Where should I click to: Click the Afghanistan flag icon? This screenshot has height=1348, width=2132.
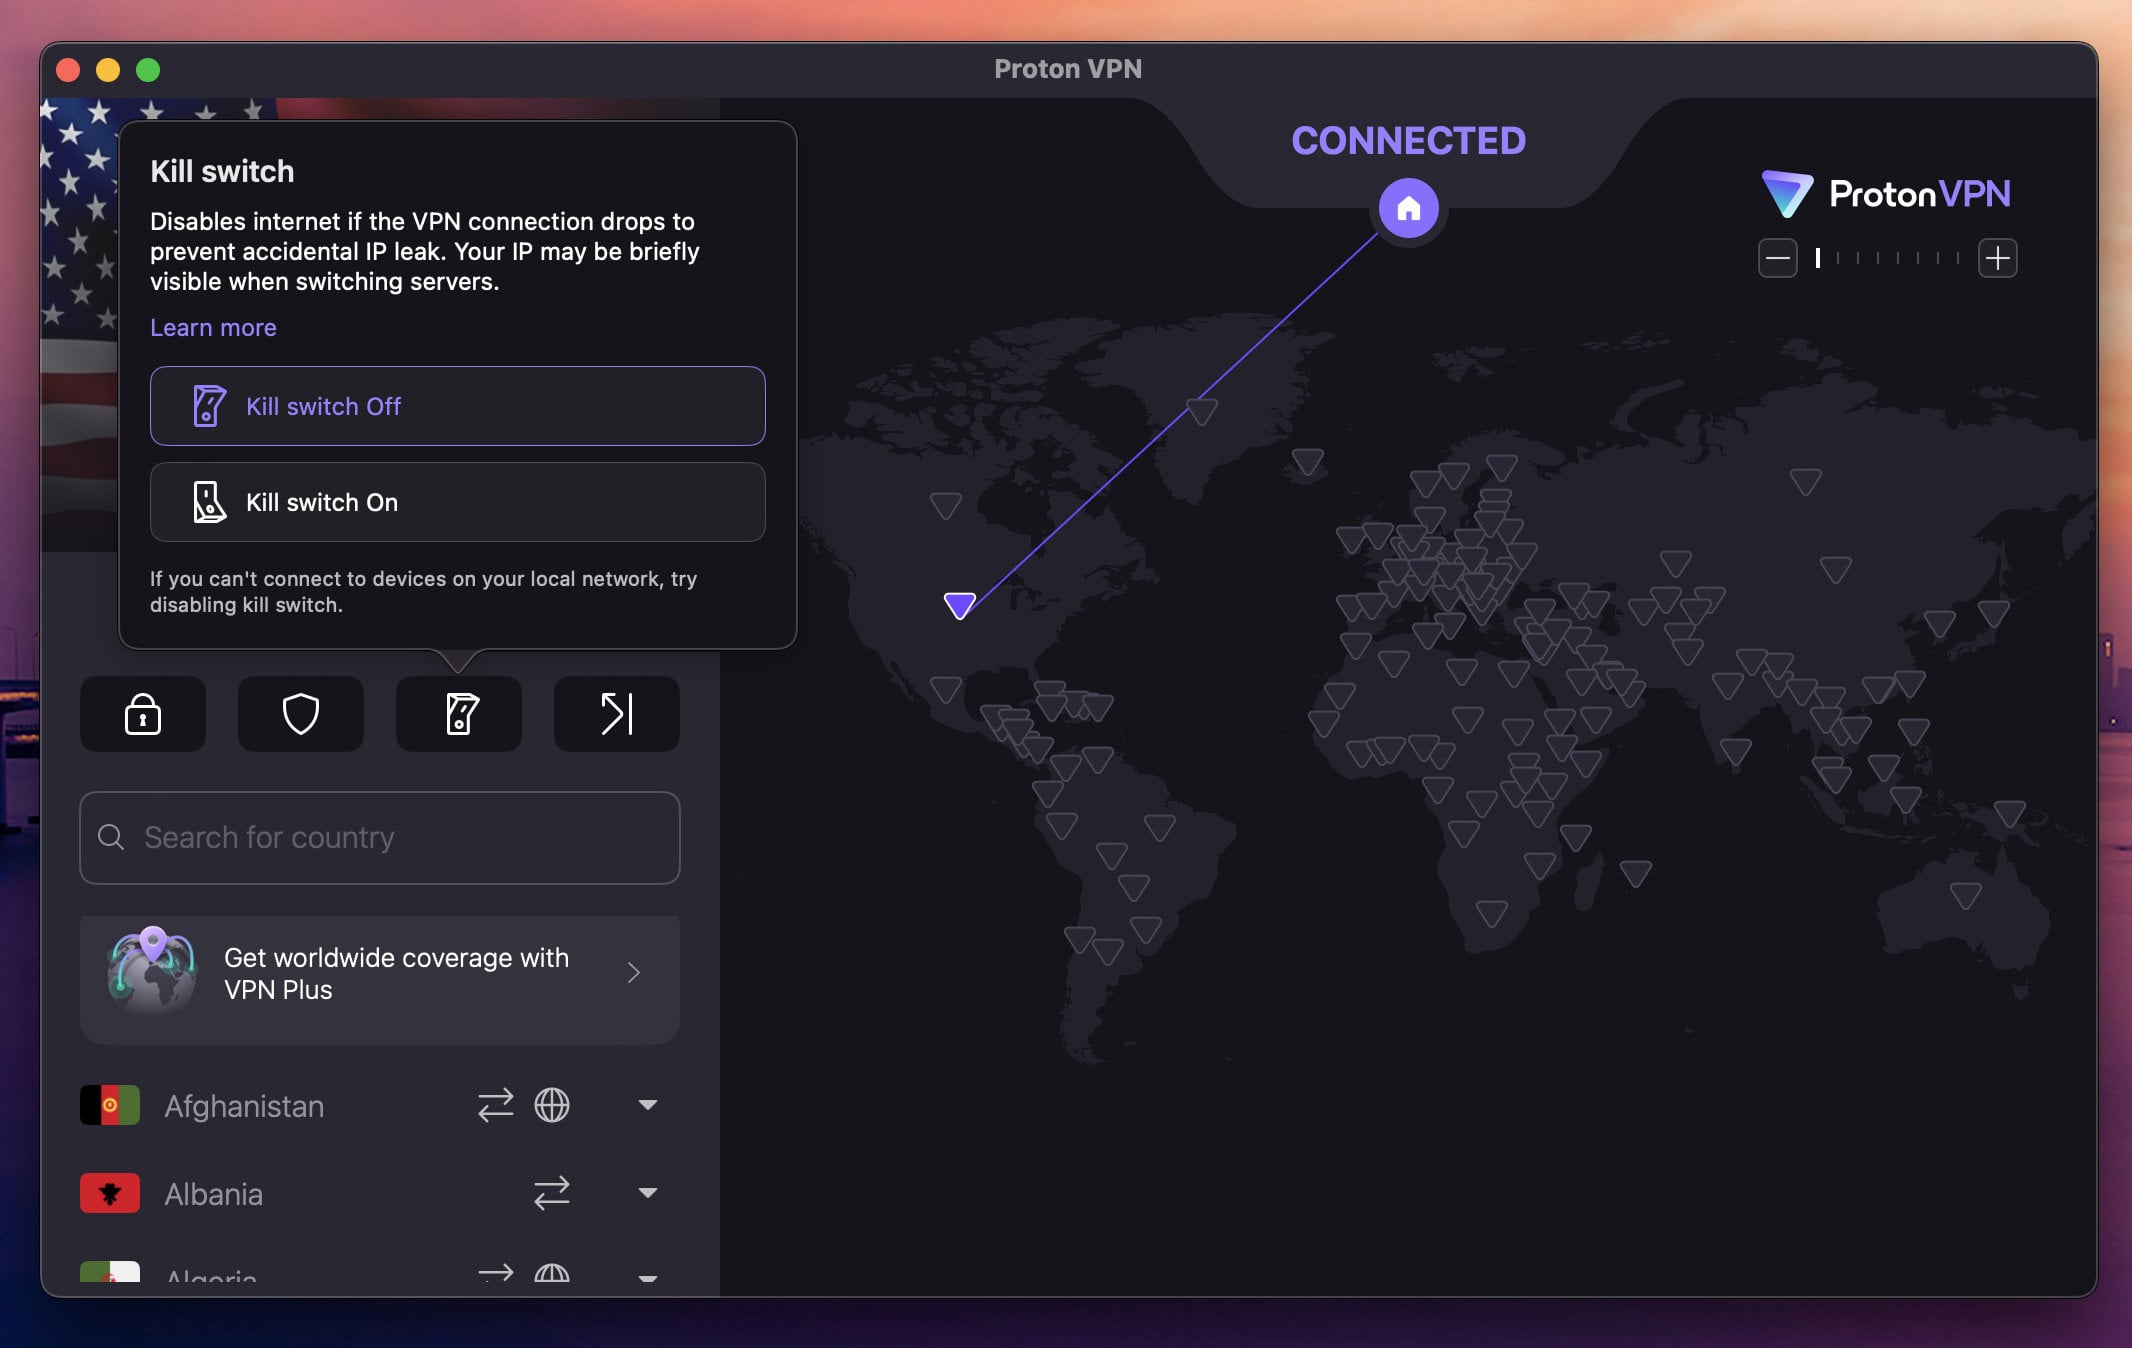coord(110,1105)
